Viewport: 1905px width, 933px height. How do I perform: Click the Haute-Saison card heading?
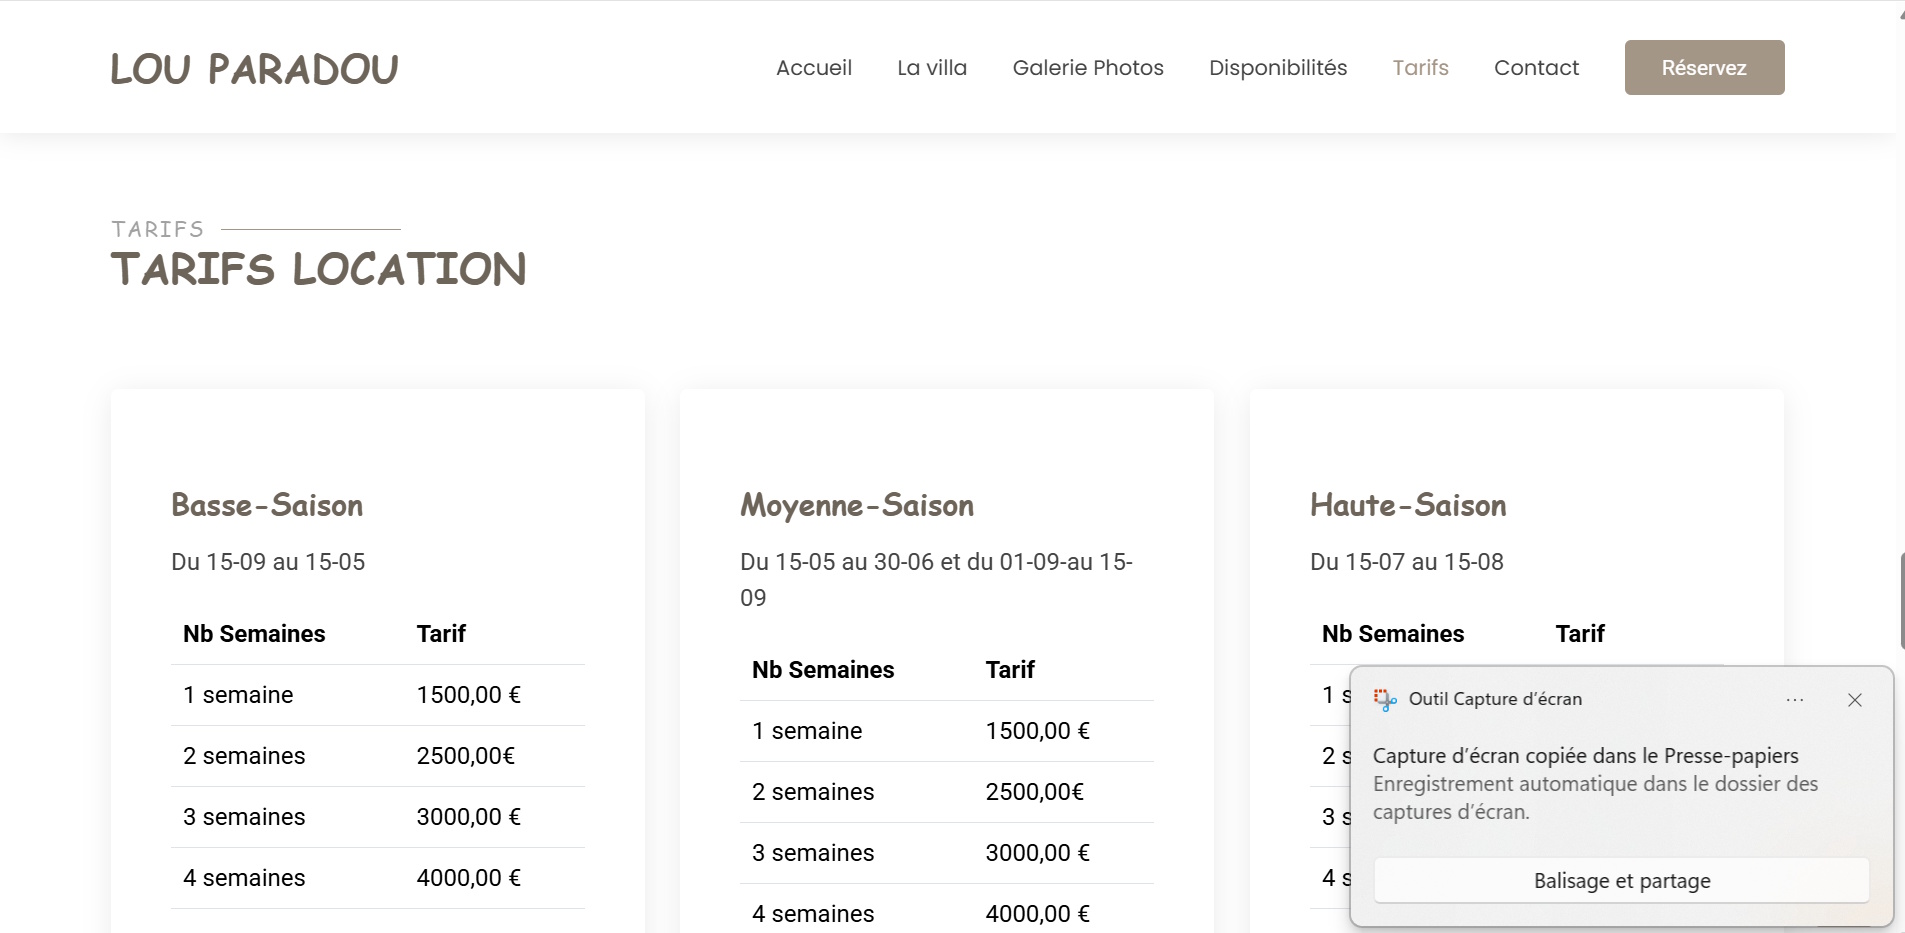click(1407, 505)
